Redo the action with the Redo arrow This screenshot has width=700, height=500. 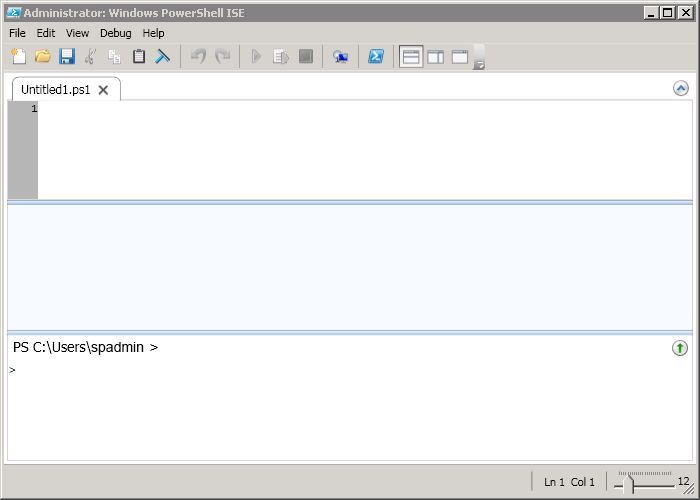[222, 56]
